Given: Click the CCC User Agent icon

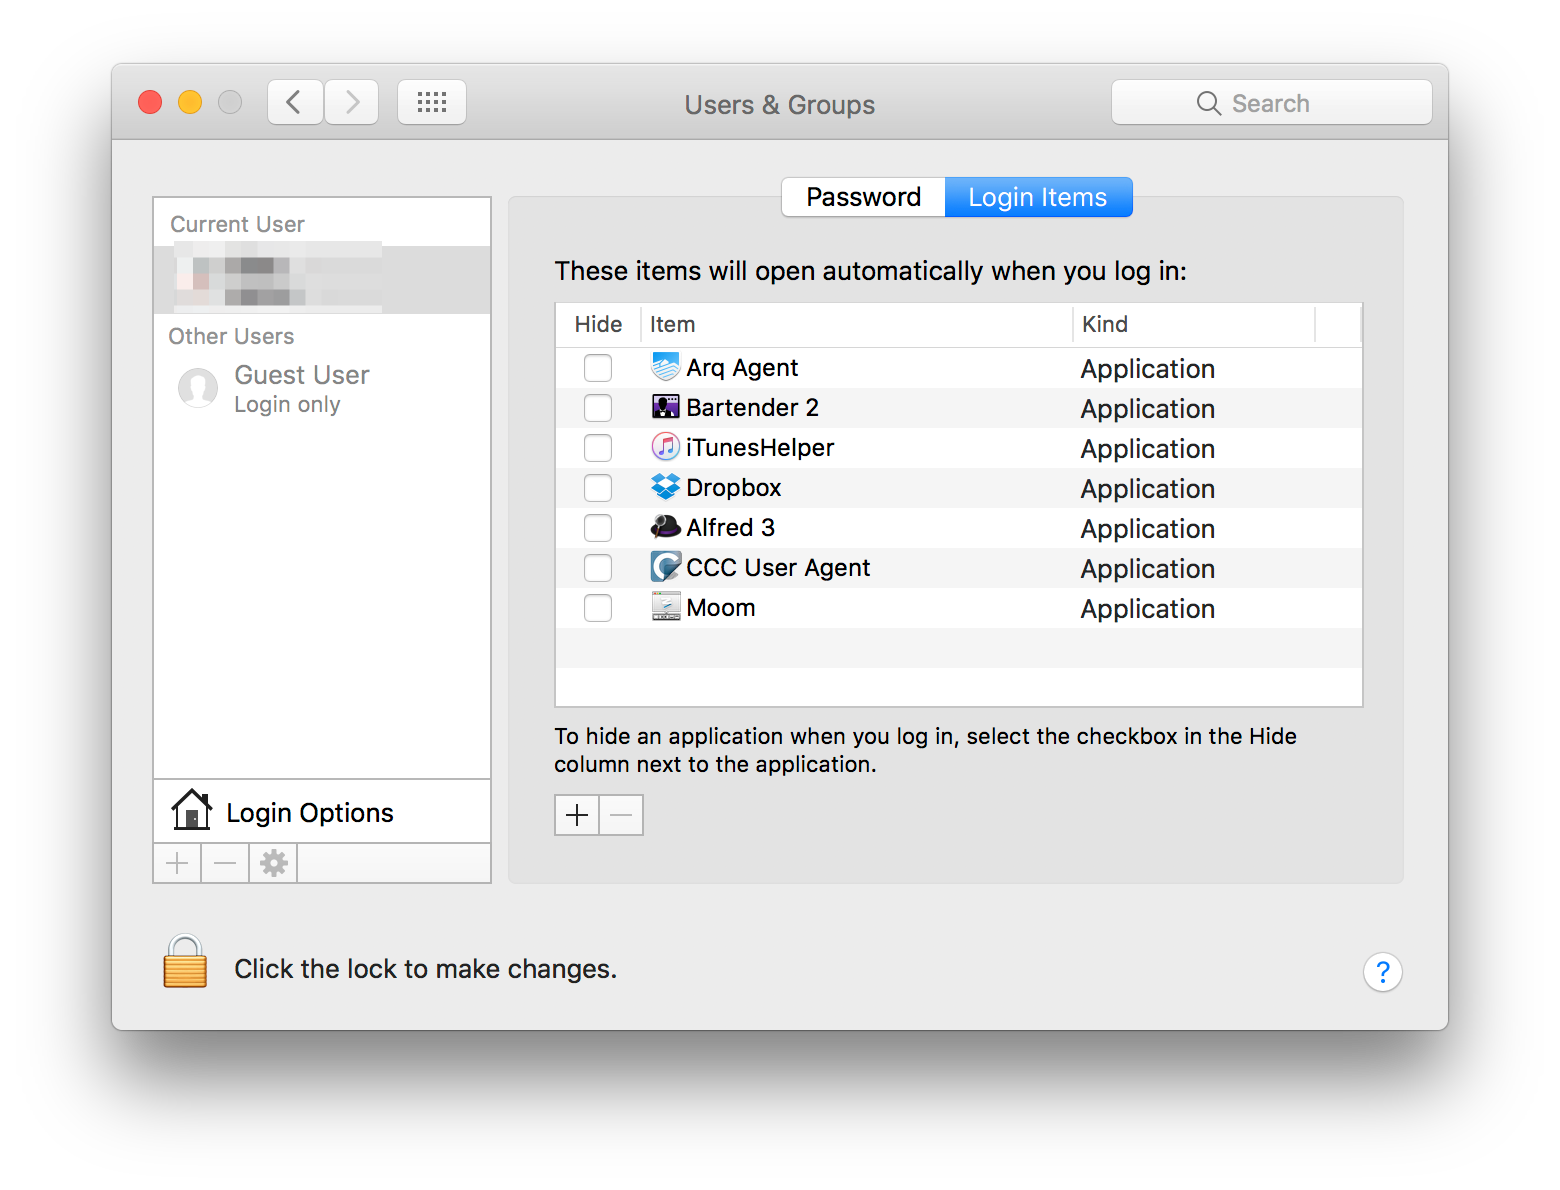Looking at the screenshot, I should [665, 567].
